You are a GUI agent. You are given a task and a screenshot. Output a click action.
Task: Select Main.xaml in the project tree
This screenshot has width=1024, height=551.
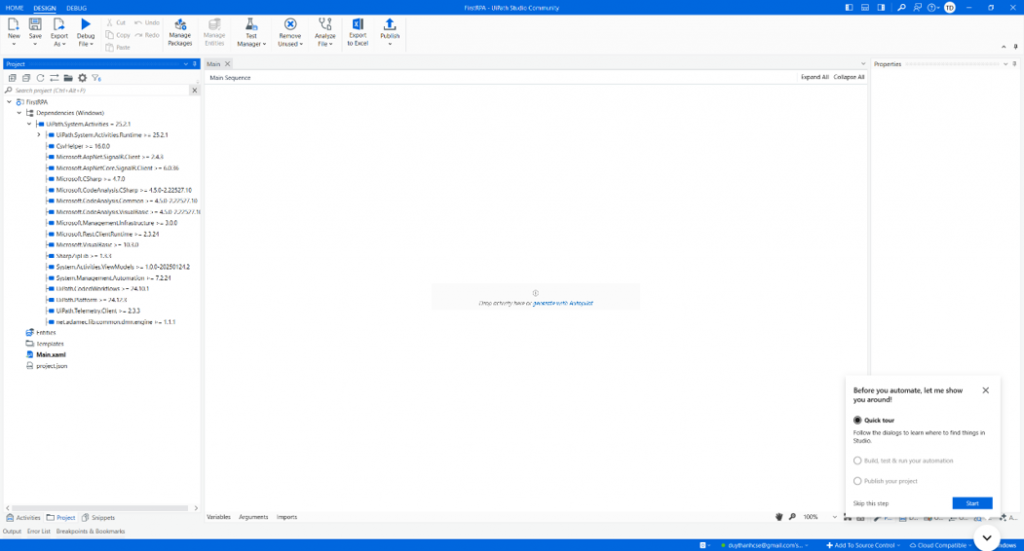point(50,354)
